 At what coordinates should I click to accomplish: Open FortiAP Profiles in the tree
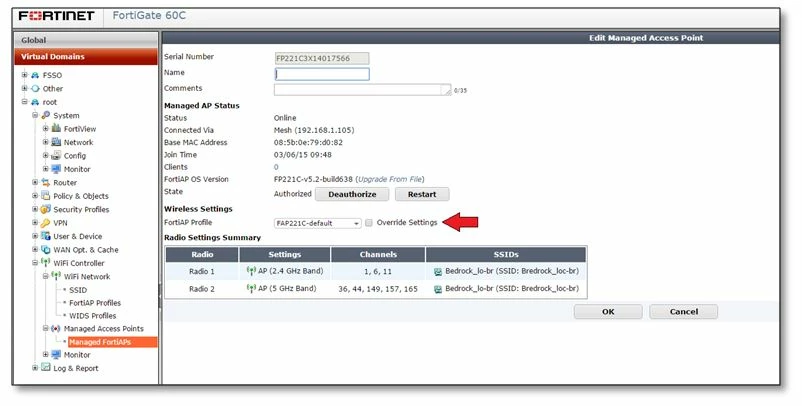pyautogui.click(x=95, y=303)
